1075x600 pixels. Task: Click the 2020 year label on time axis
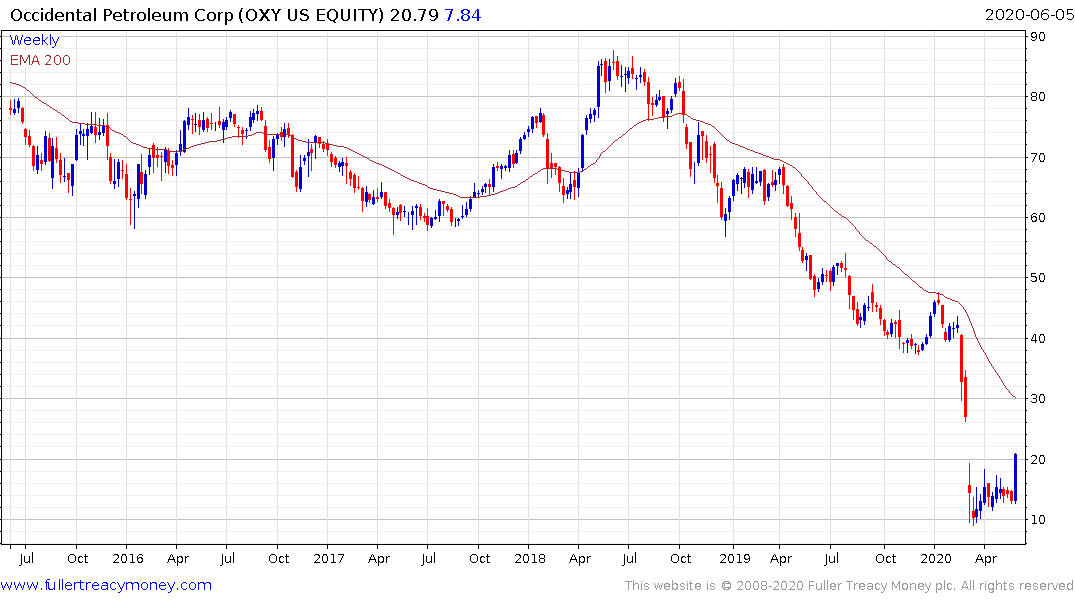(x=936, y=558)
